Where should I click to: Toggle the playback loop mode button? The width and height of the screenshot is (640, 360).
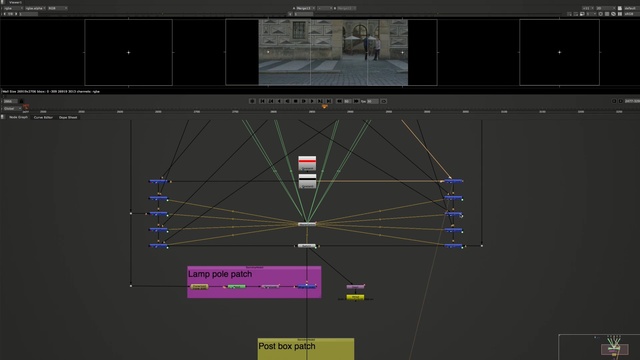pyautogui.click(x=384, y=101)
